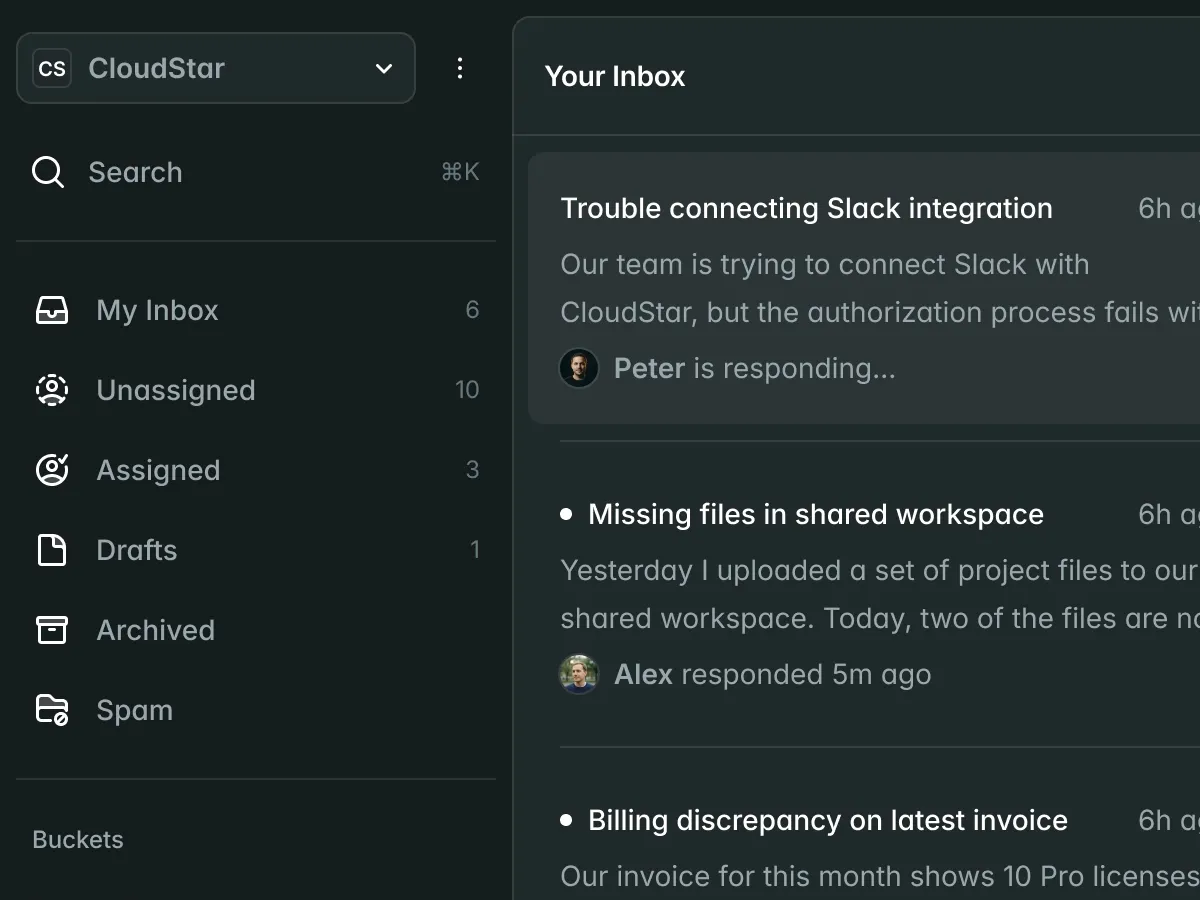
Task: Click the My Inbox tray icon
Action: click(x=52, y=310)
